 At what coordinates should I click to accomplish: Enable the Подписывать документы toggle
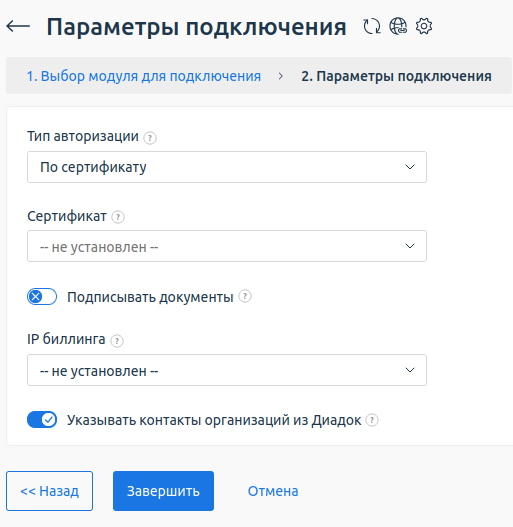[42, 296]
